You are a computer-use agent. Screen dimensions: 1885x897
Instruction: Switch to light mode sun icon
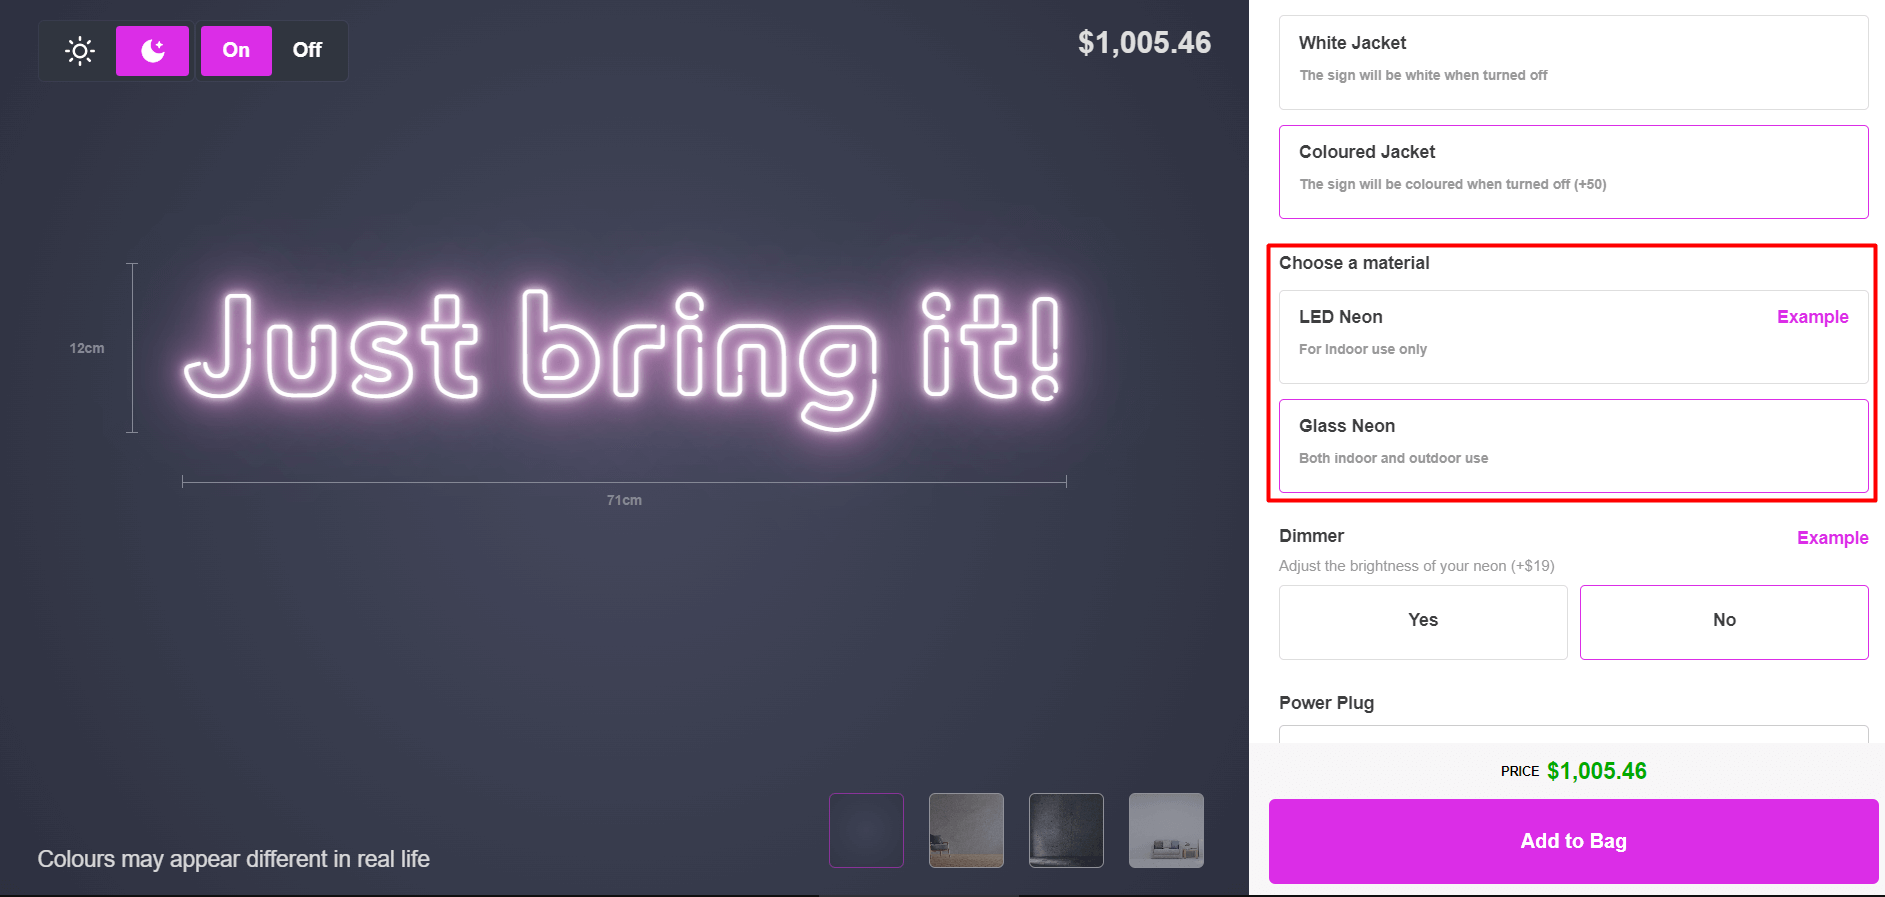[x=80, y=51]
